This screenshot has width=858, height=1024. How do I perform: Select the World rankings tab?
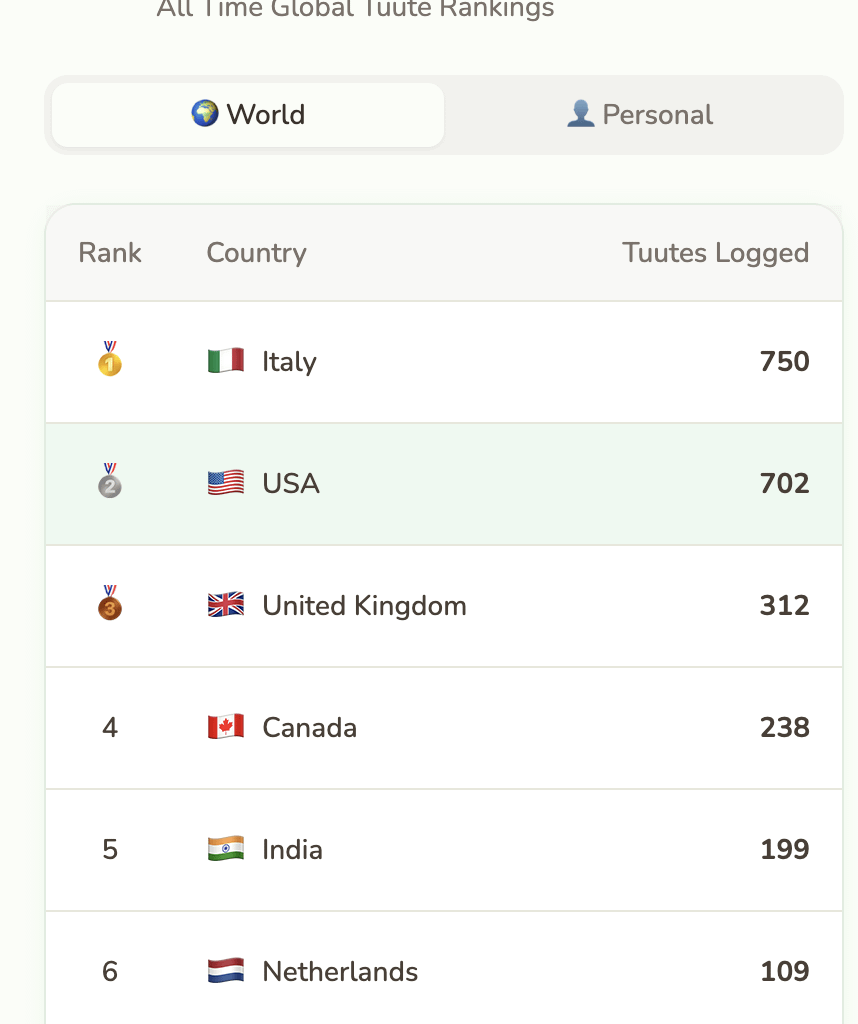pos(246,114)
